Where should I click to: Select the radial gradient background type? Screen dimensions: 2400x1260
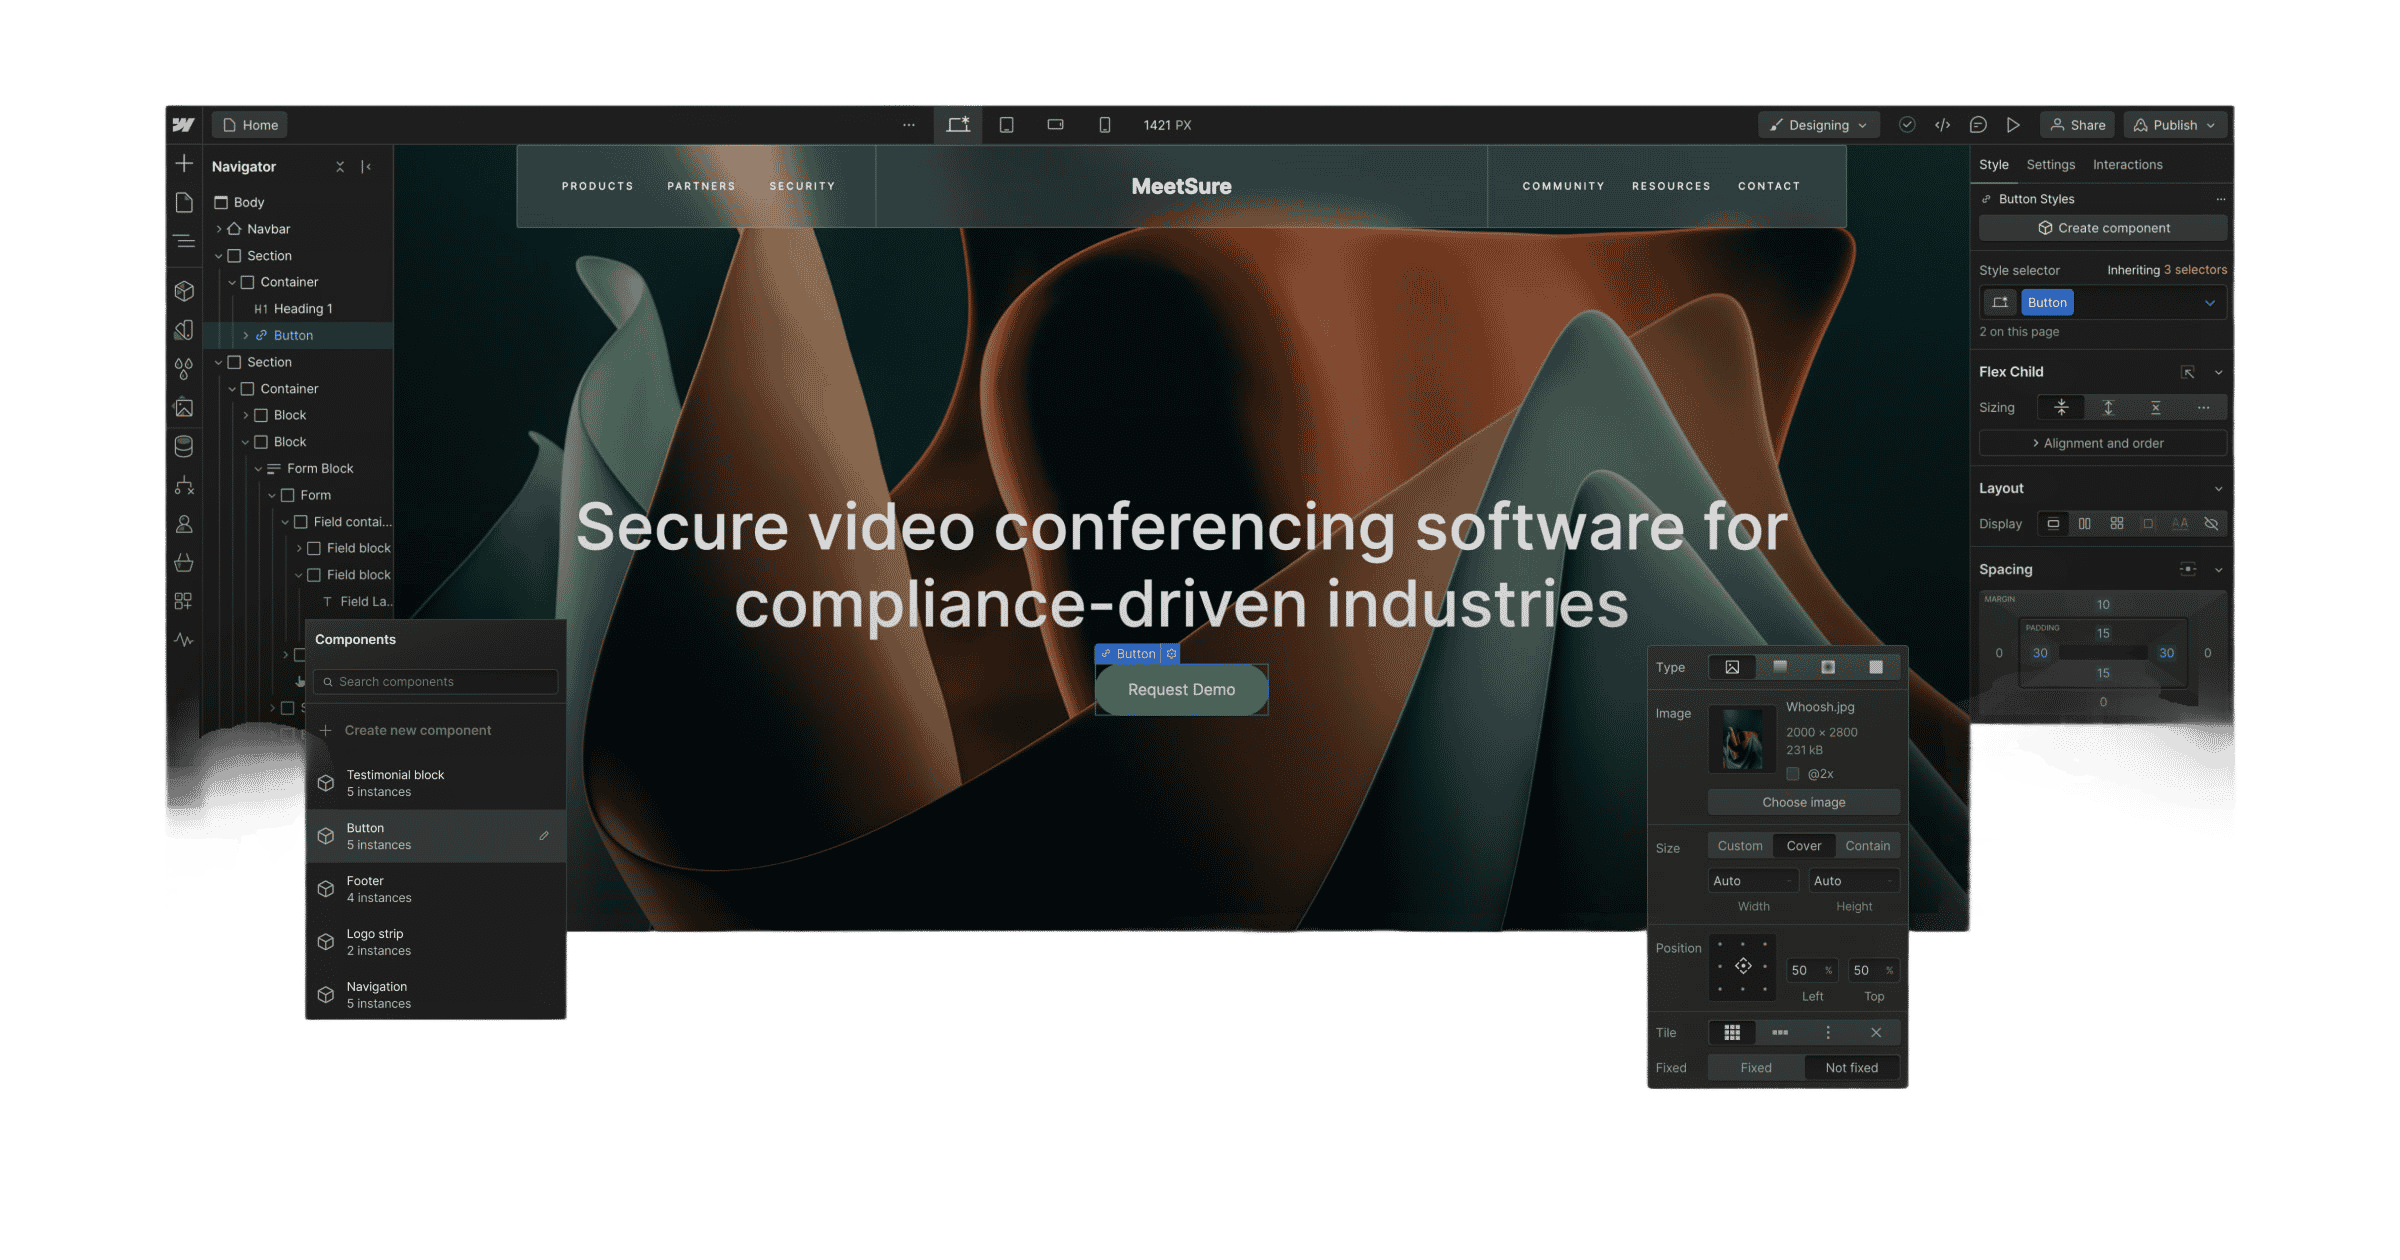(1828, 667)
